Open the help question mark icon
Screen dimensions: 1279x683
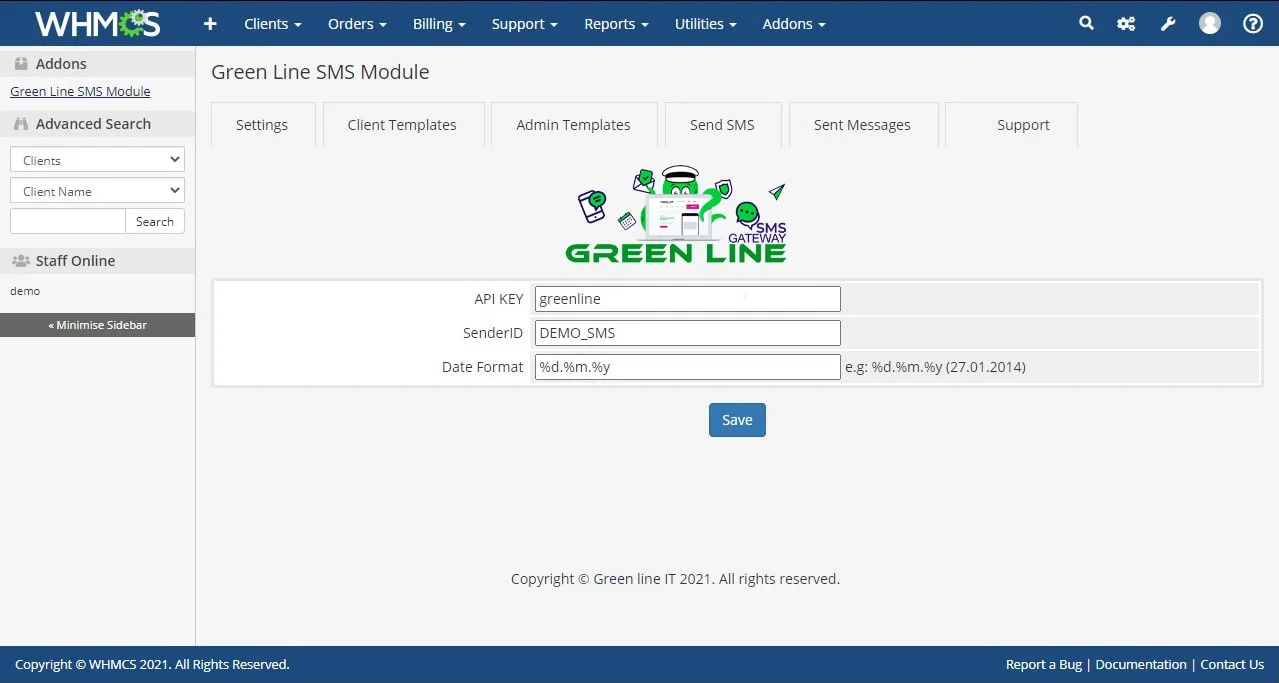[x=1252, y=24]
